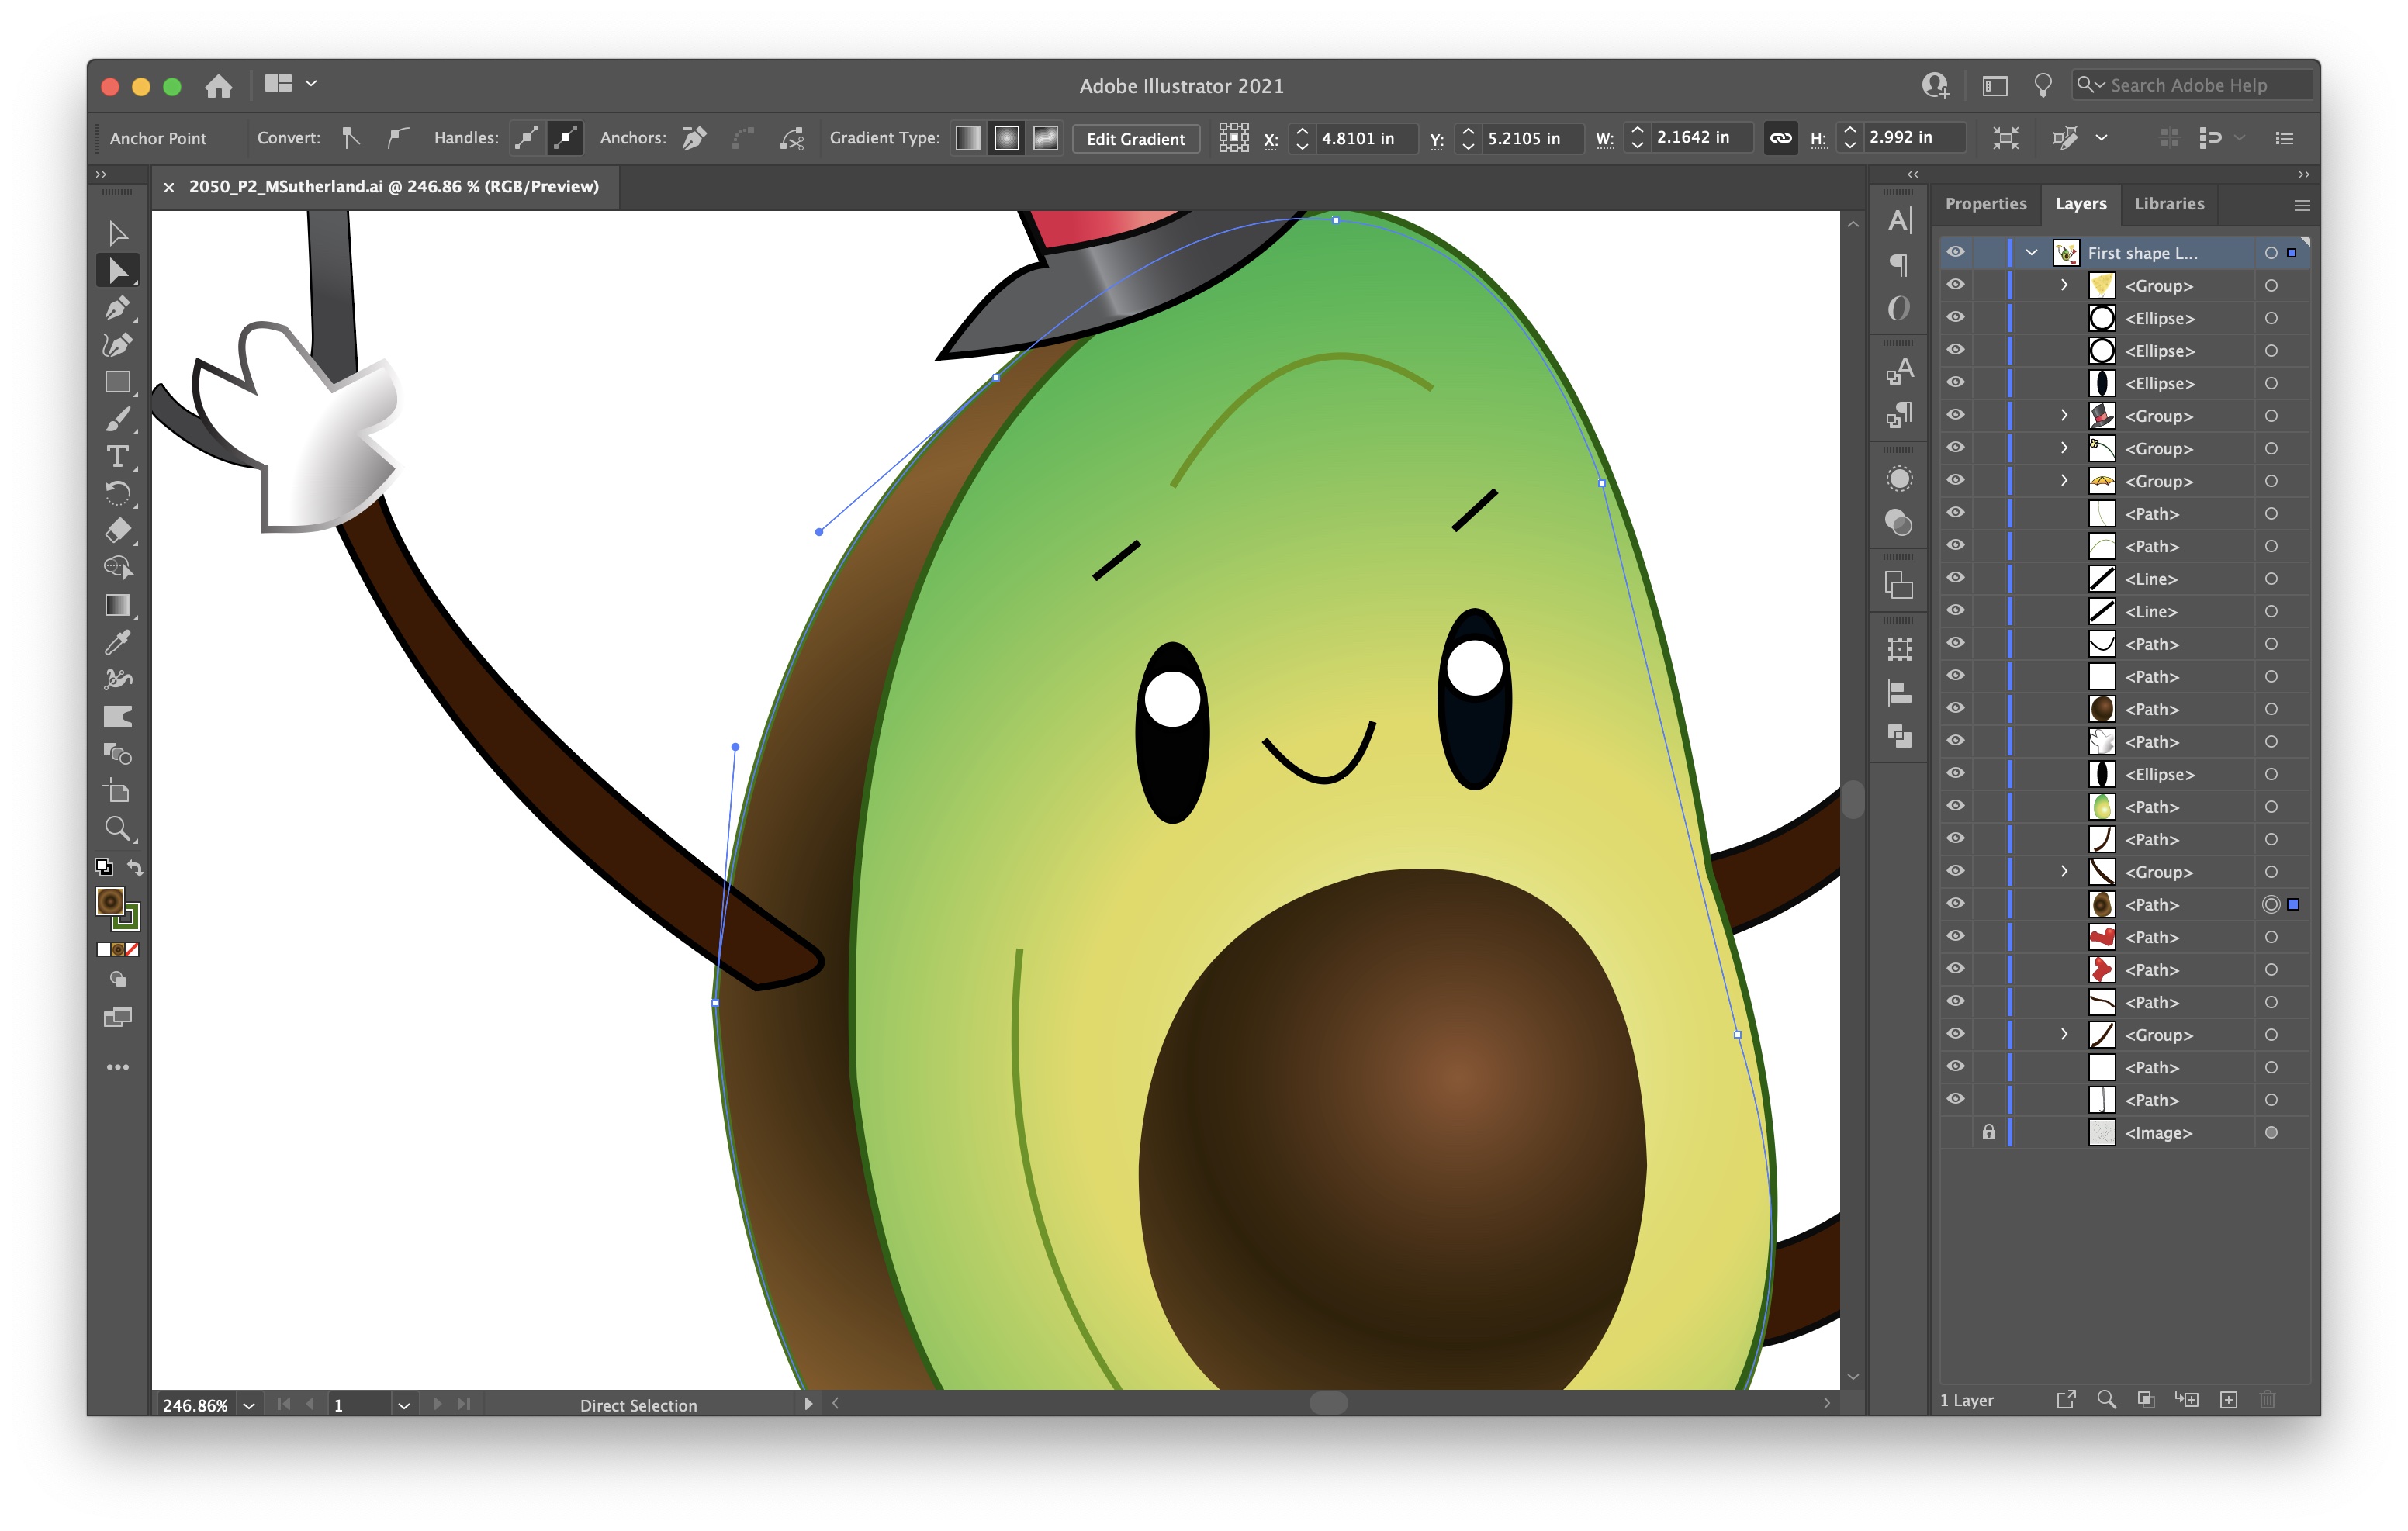Toggle lock on the Image sublayer
This screenshot has height=1531, width=2408.
coord(1988,1132)
